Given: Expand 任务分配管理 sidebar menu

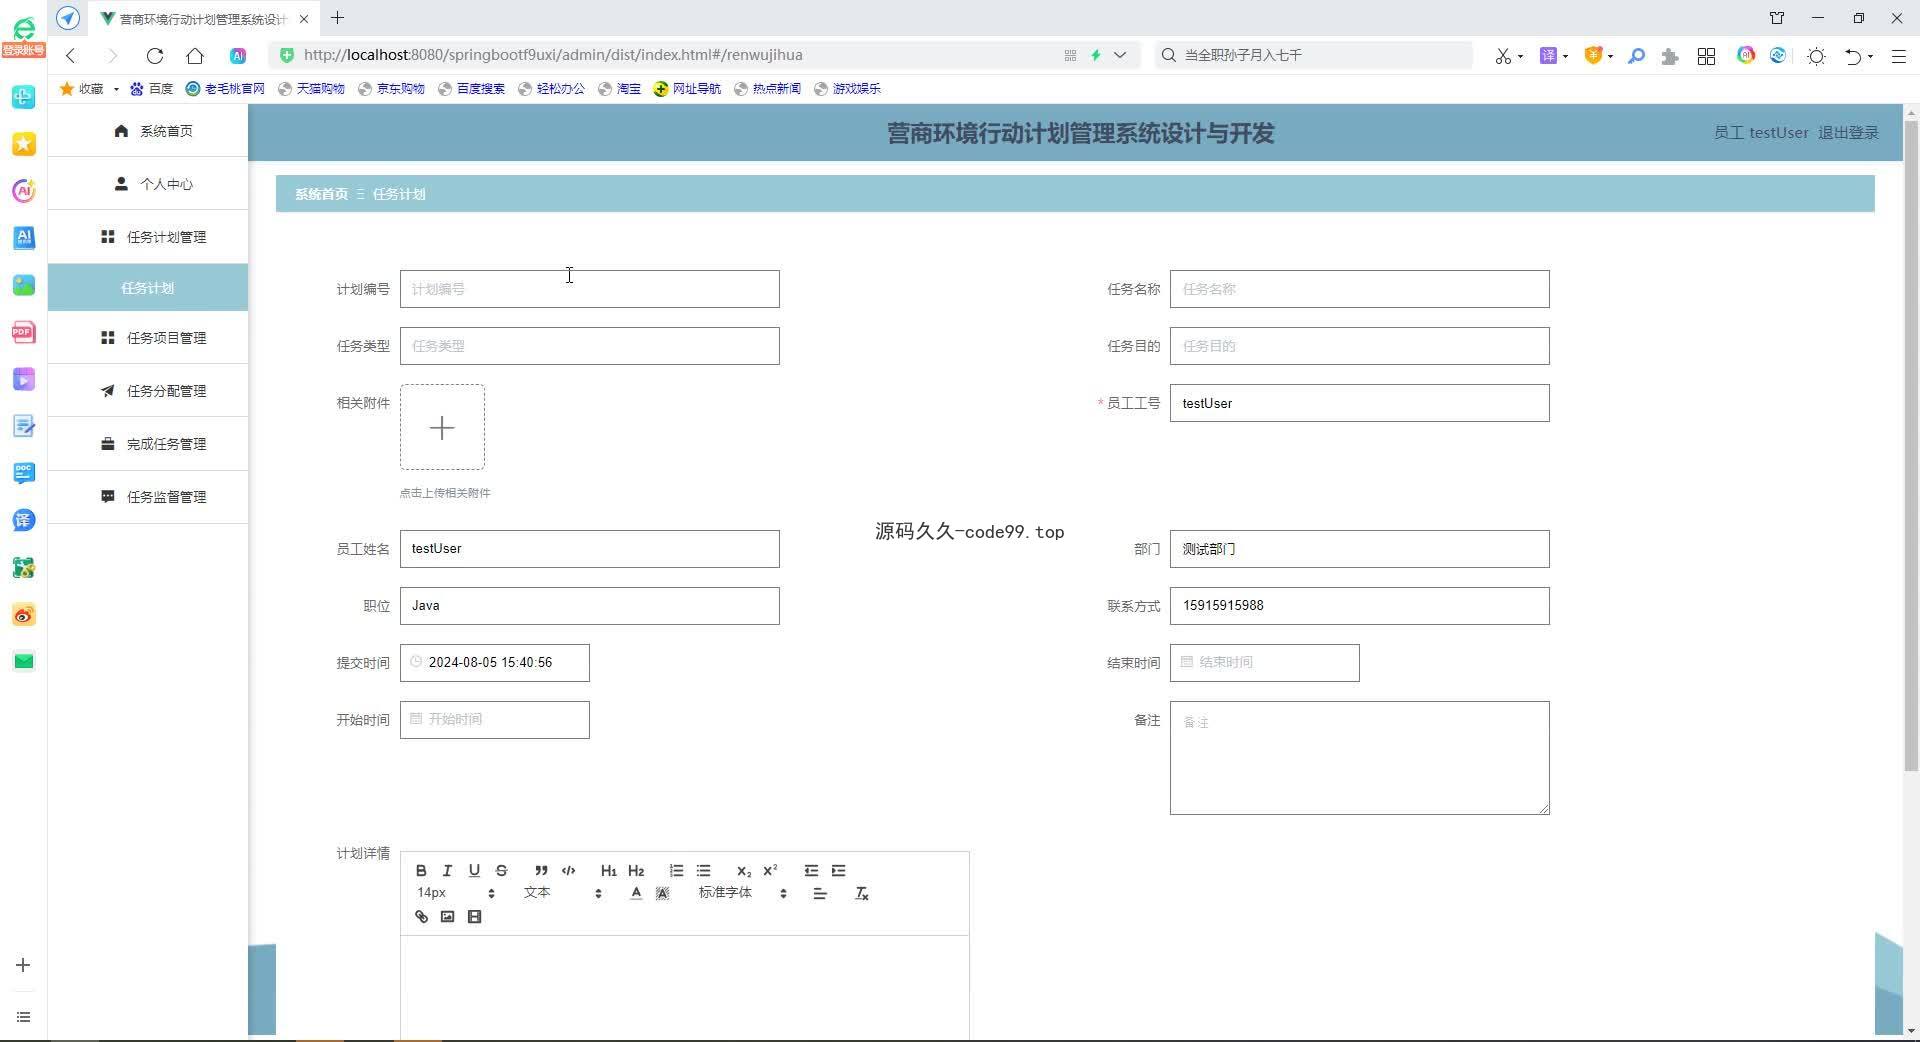Looking at the screenshot, I should (148, 391).
